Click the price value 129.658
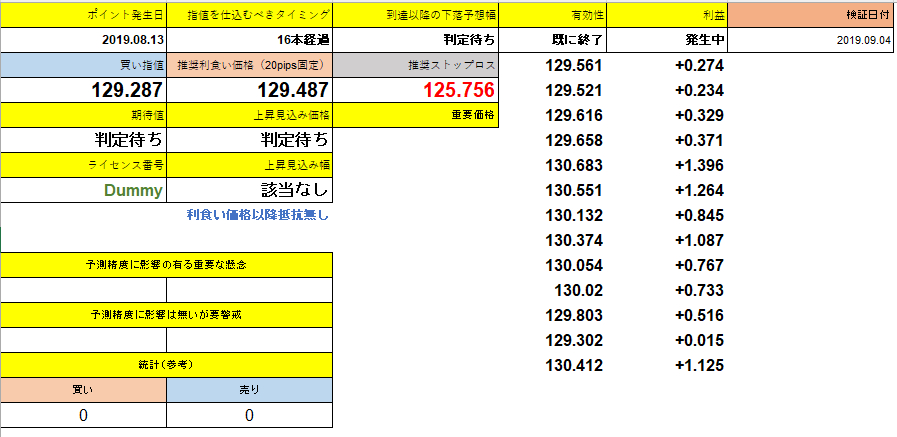This screenshot has height=437, width=897. pos(573,141)
